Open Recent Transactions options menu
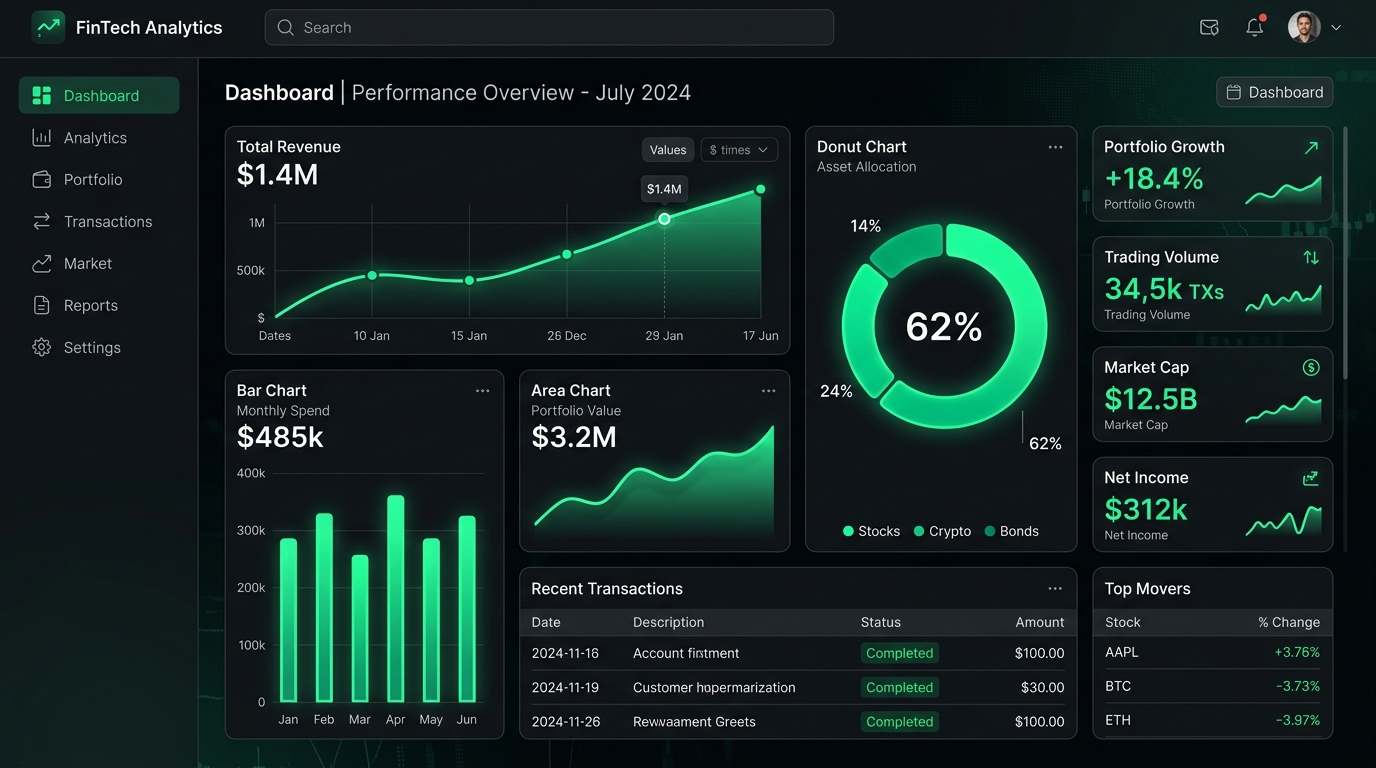Viewport: 1376px width, 768px height. coord(1055,589)
